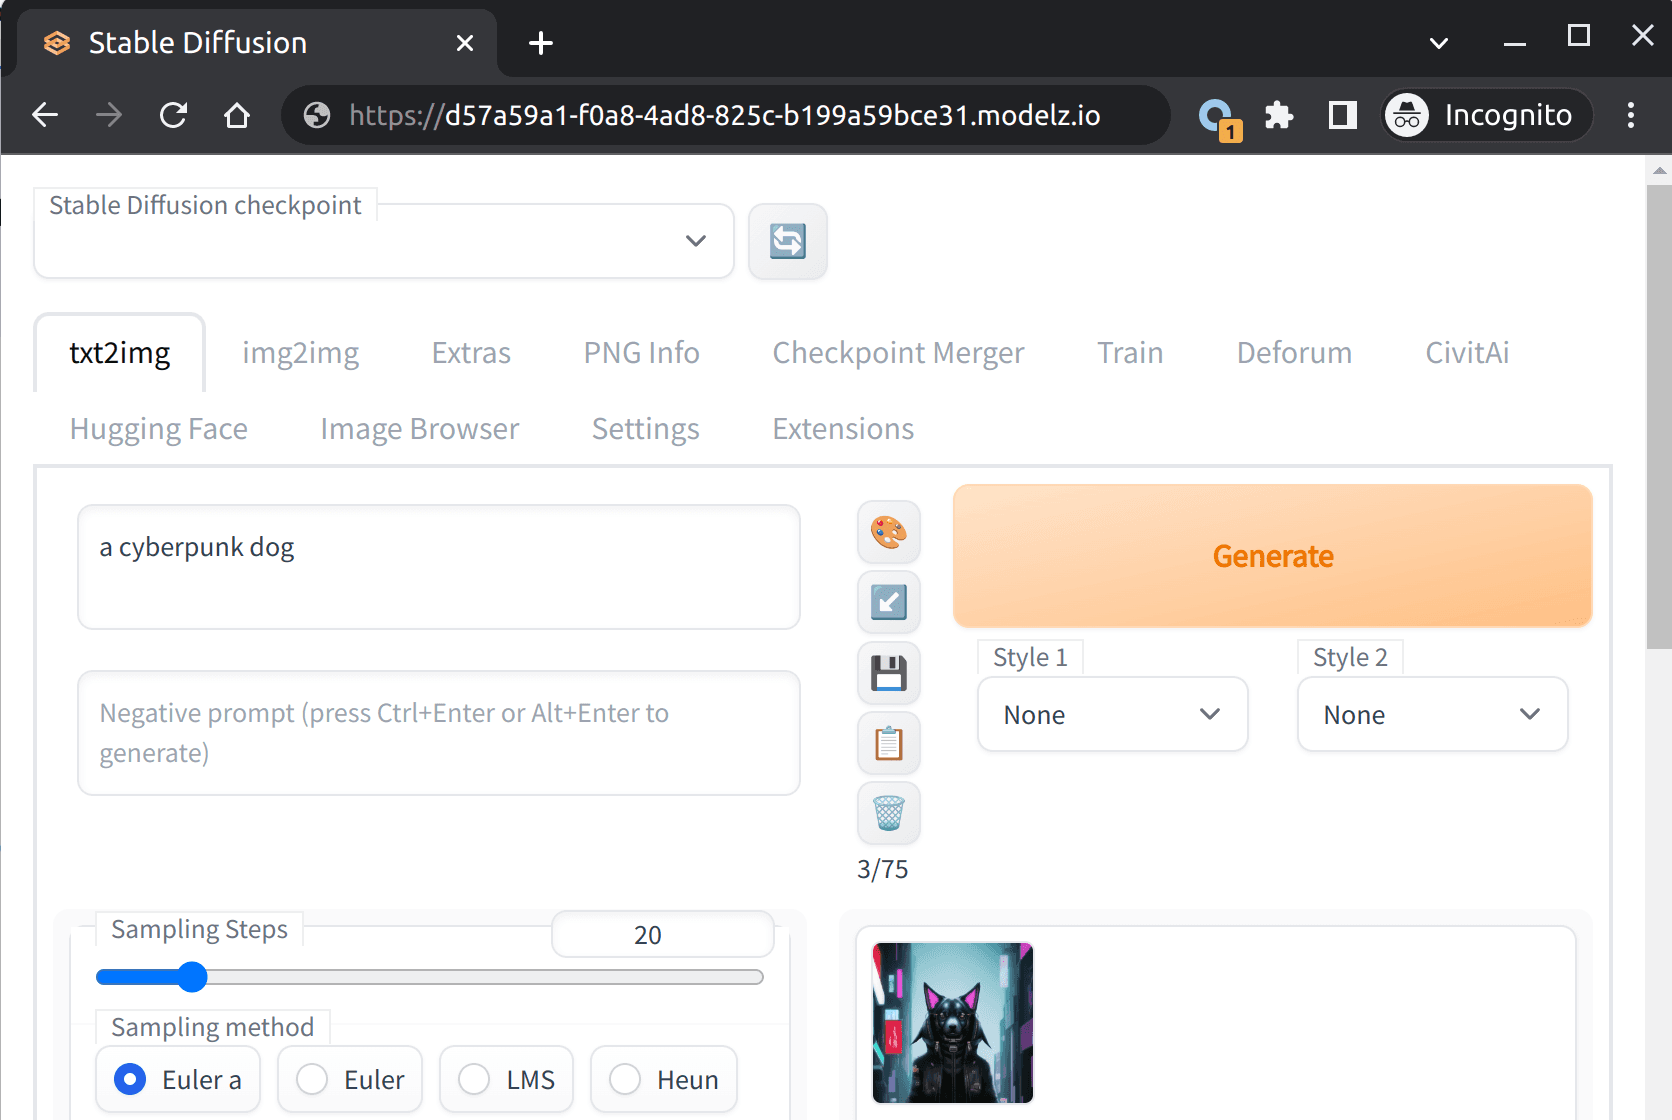Select the LMS sampling method
The image size is (1672, 1120).
tap(506, 1079)
